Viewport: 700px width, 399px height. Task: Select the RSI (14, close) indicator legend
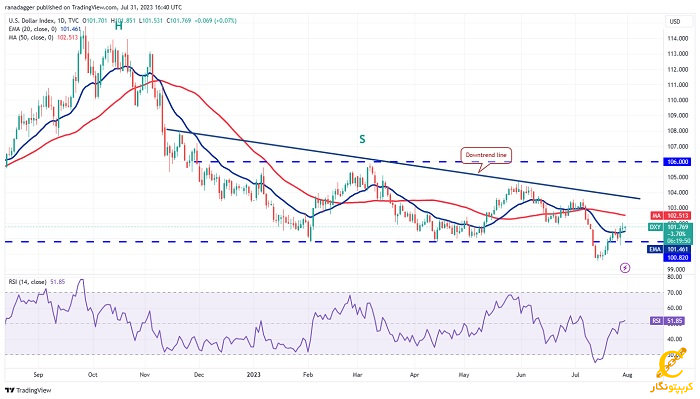[x=27, y=282]
